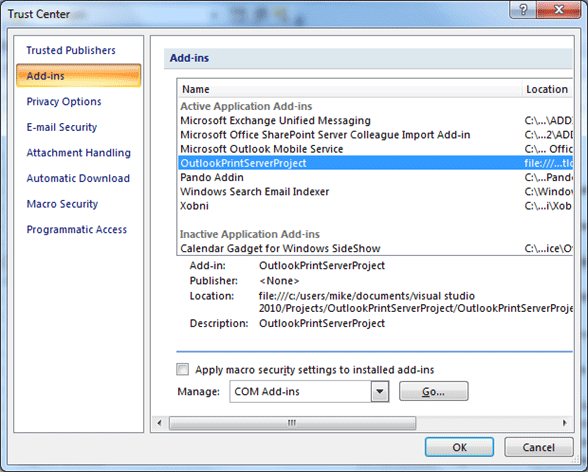Enable Apply macro security settings checkbox

tap(183, 369)
